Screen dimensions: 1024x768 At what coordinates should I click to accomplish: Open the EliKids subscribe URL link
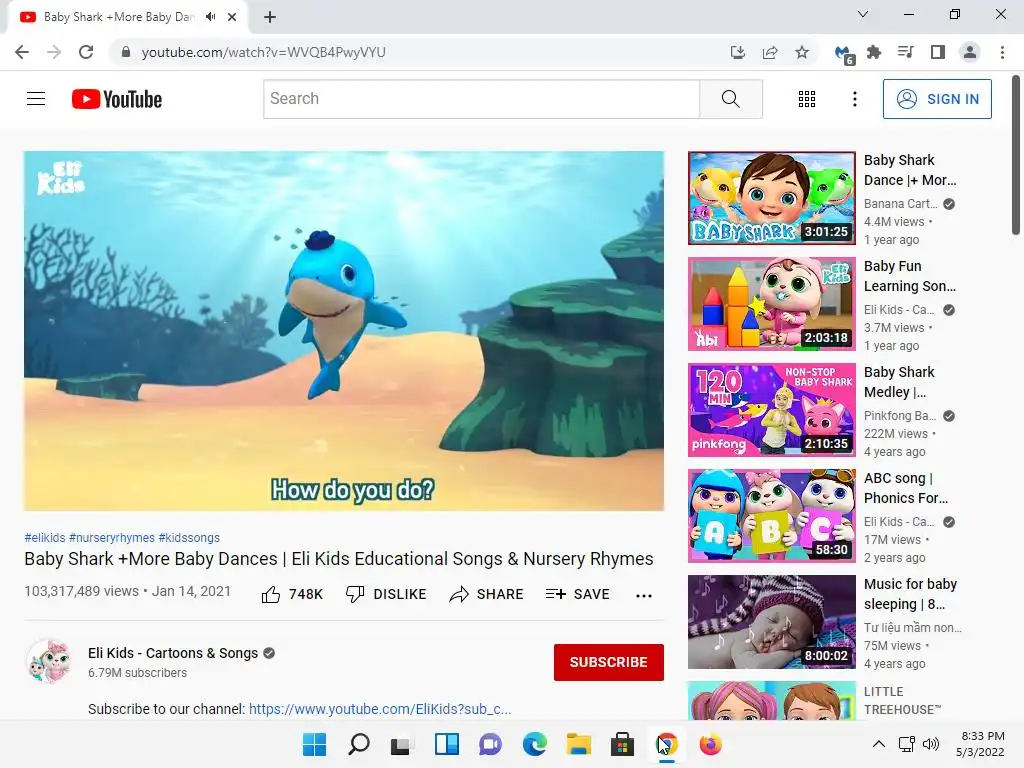(x=380, y=709)
